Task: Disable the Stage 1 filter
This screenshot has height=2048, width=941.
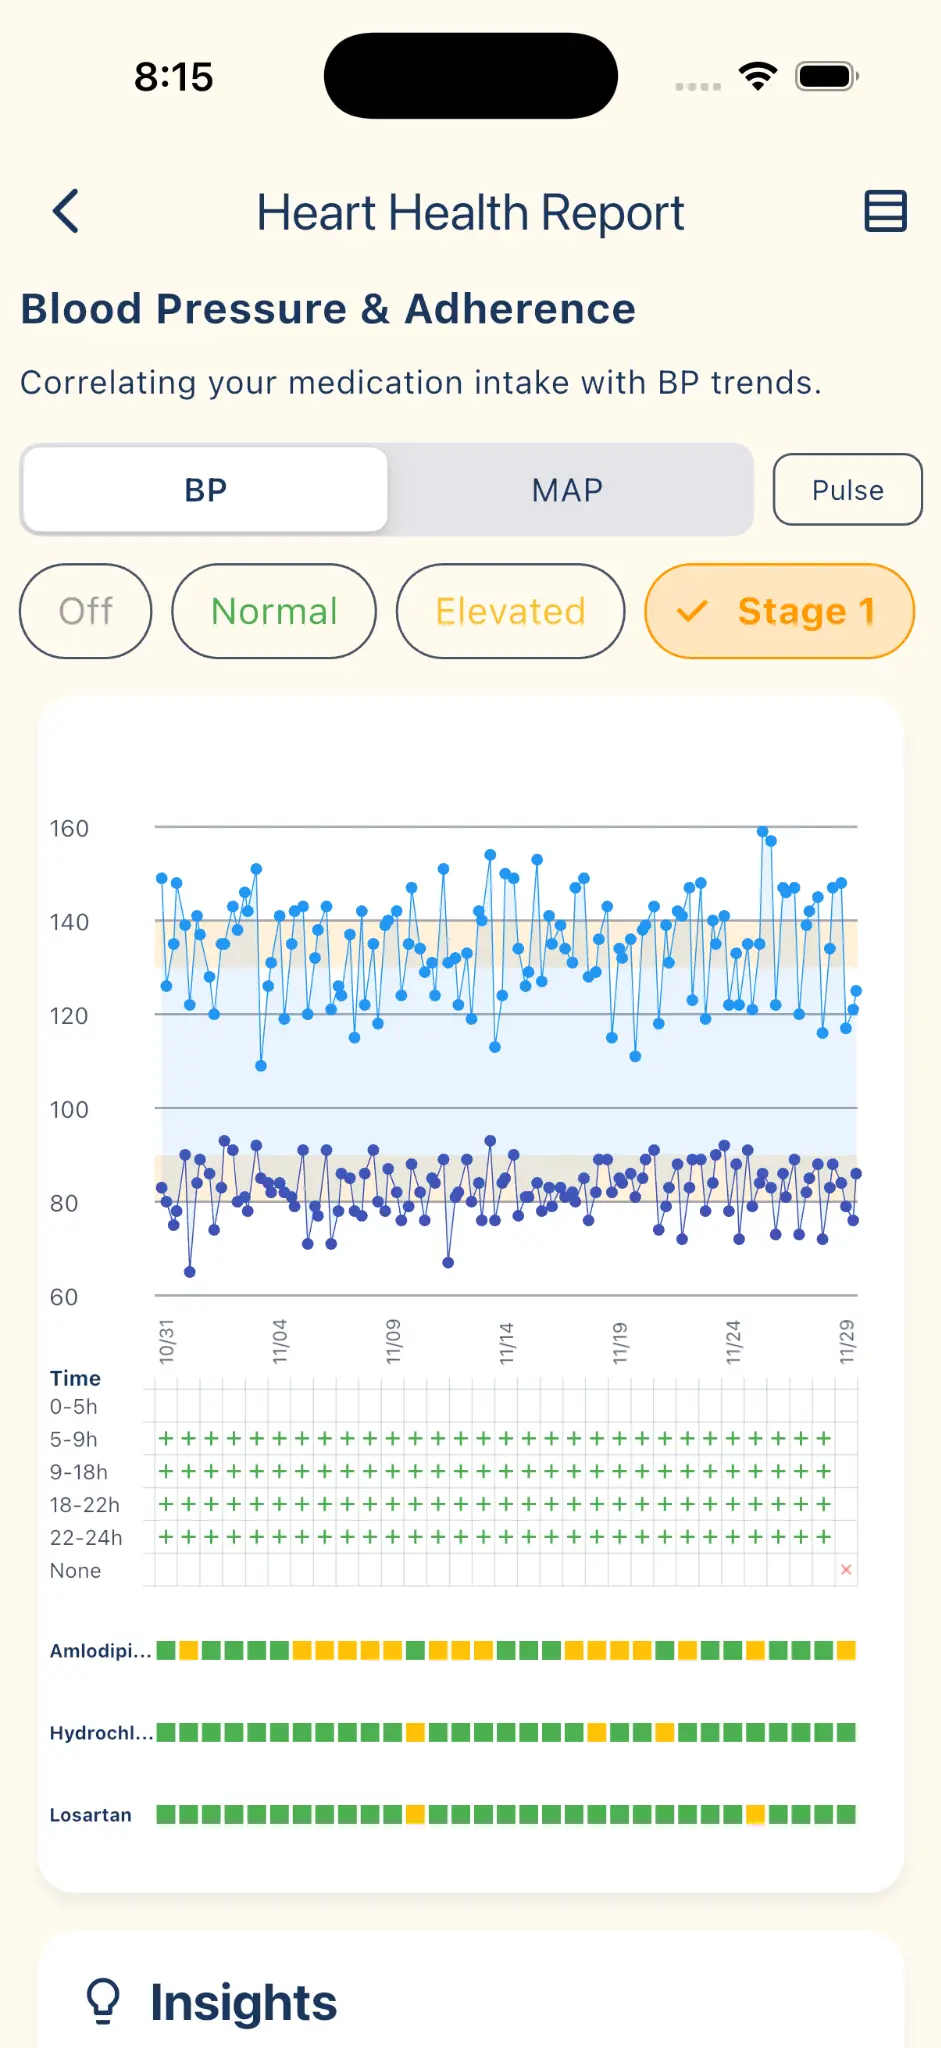Action: pyautogui.click(x=779, y=611)
